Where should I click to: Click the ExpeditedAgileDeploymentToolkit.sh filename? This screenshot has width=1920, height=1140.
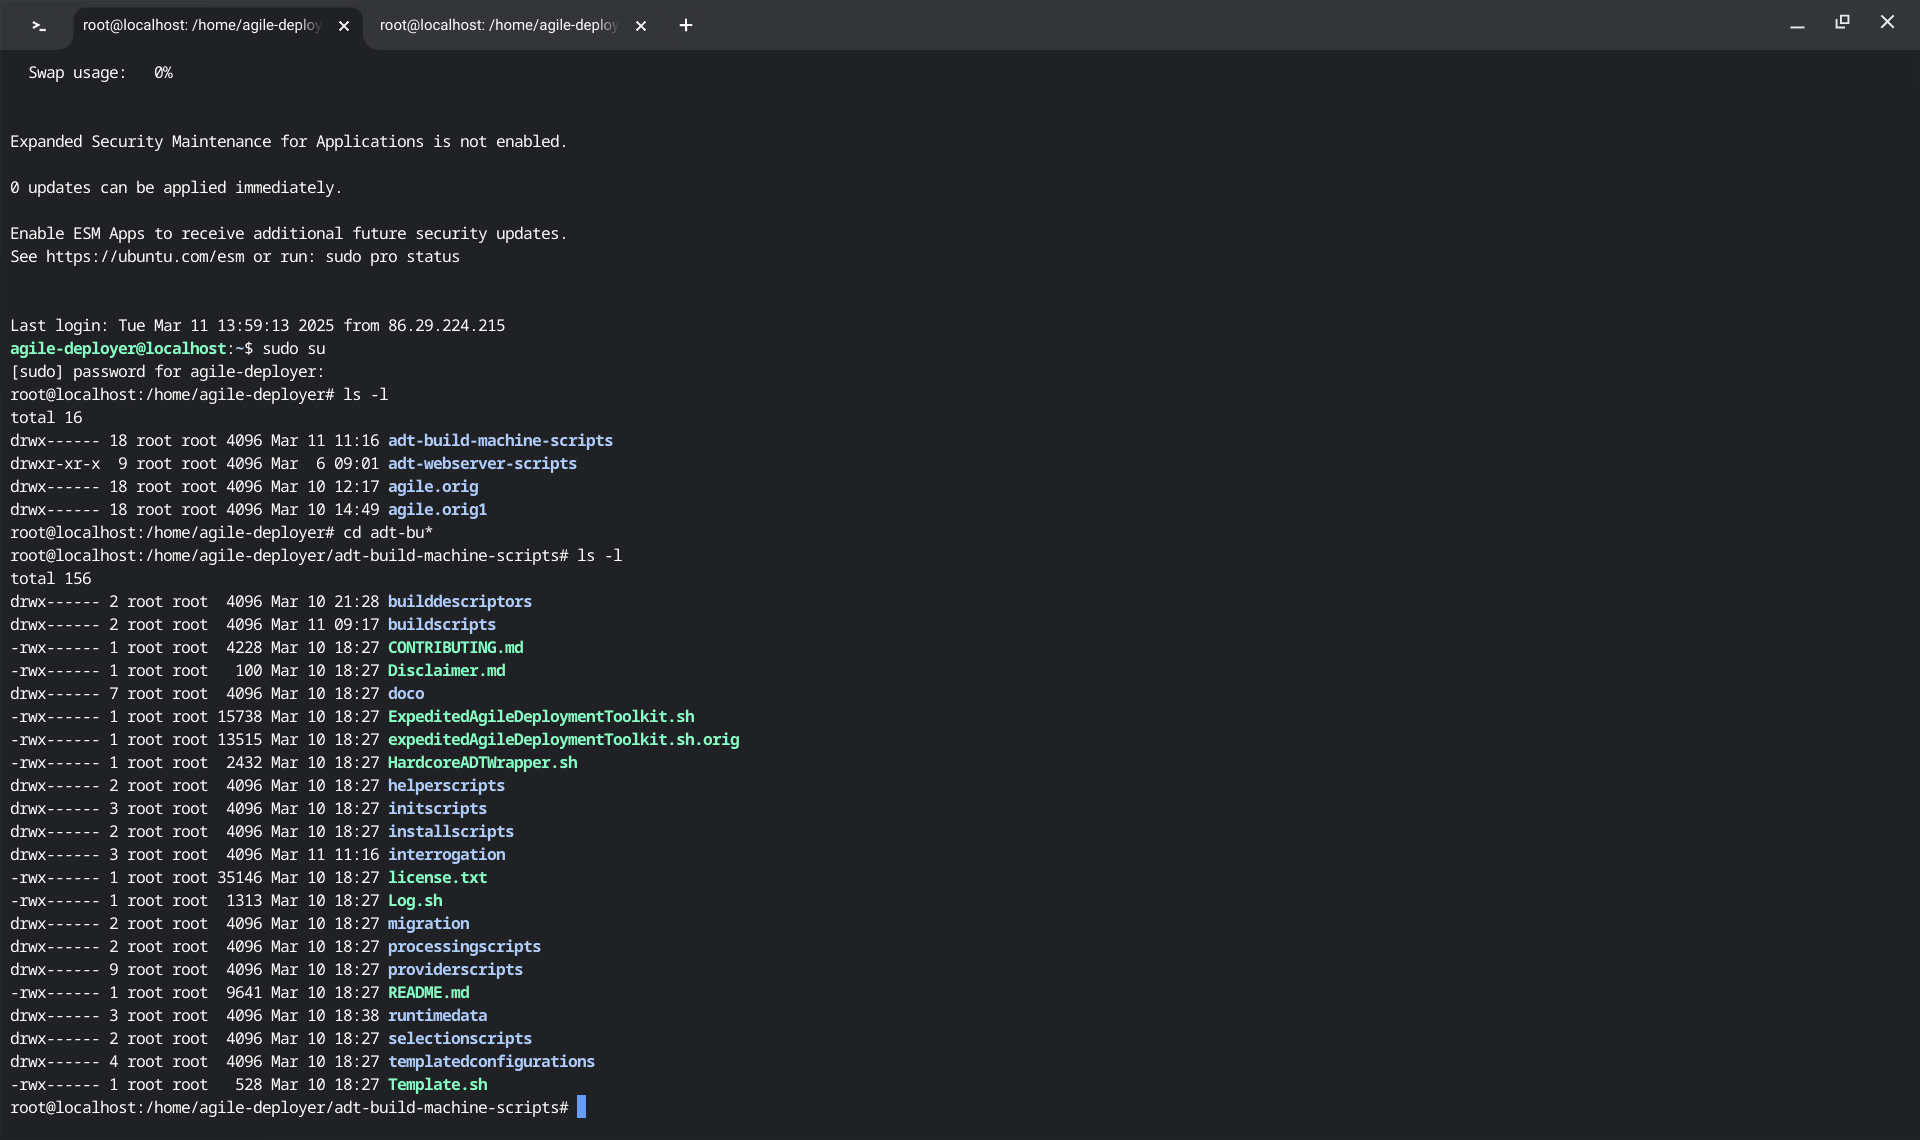coord(540,717)
